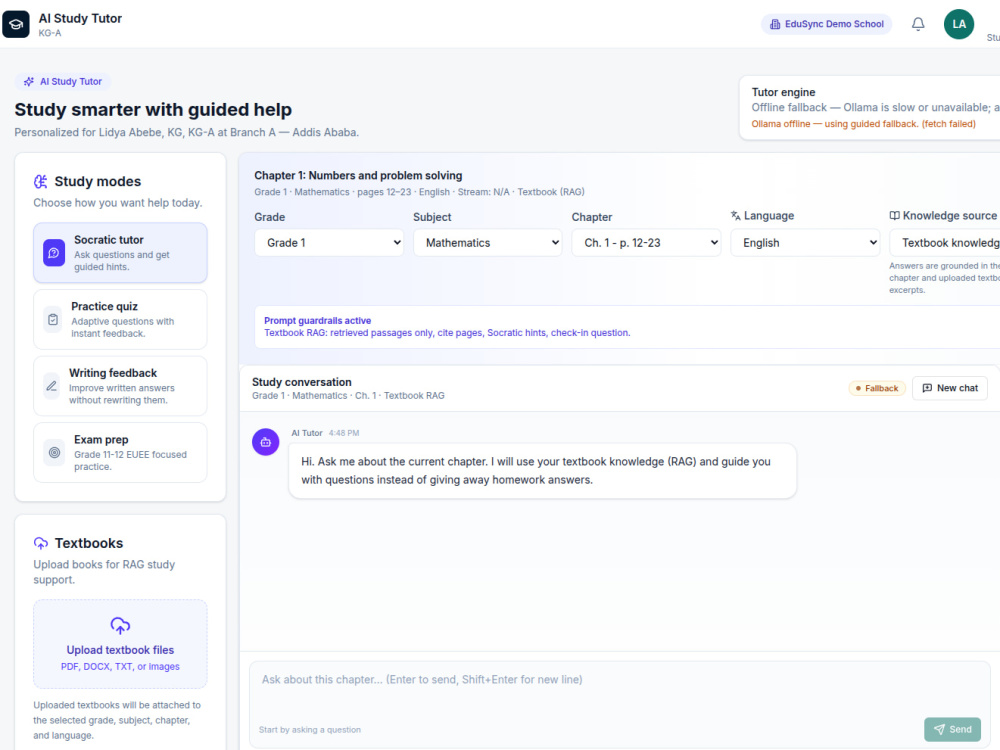Click Upload textbook files link

pos(120,650)
